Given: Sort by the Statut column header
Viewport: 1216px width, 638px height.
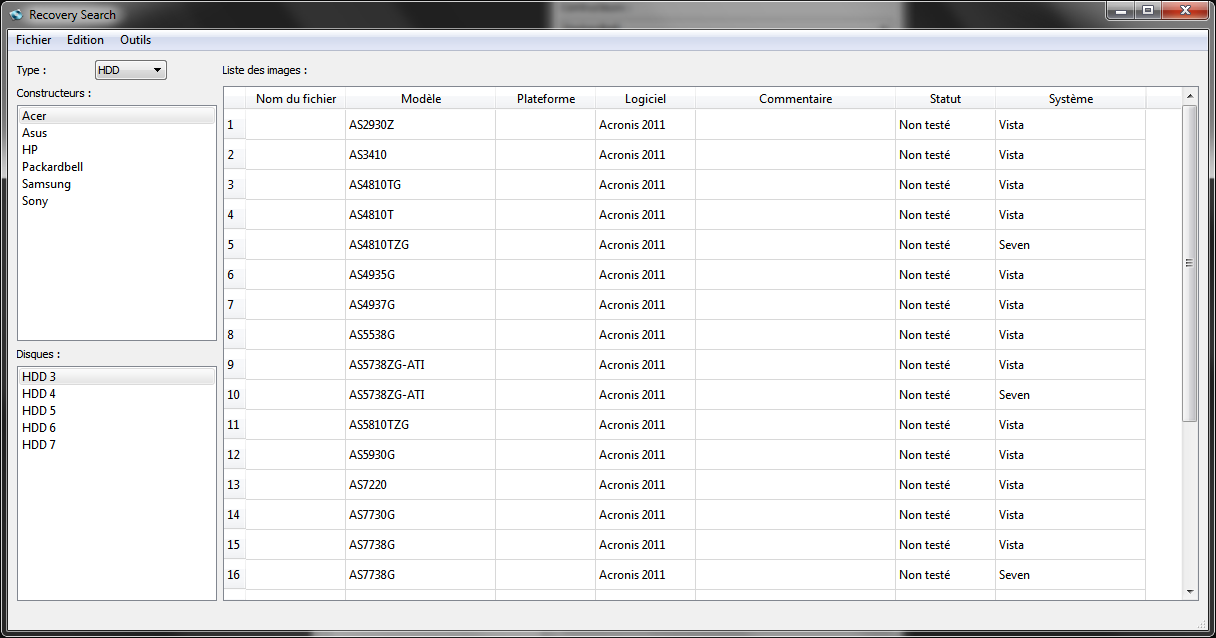Looking at the screenshot, I should 944,99.
